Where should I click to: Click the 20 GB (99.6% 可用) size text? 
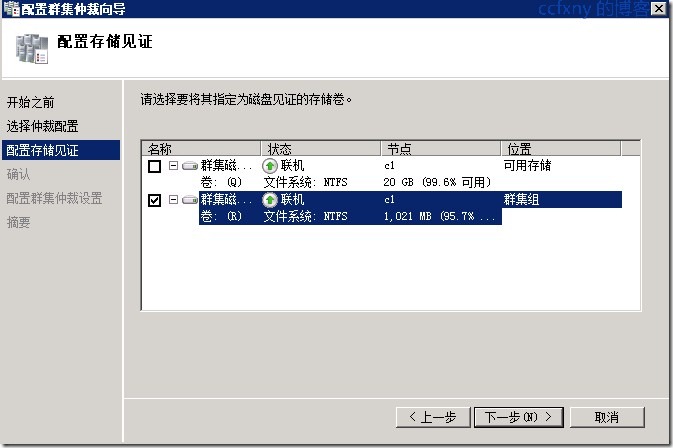point(437,182)
